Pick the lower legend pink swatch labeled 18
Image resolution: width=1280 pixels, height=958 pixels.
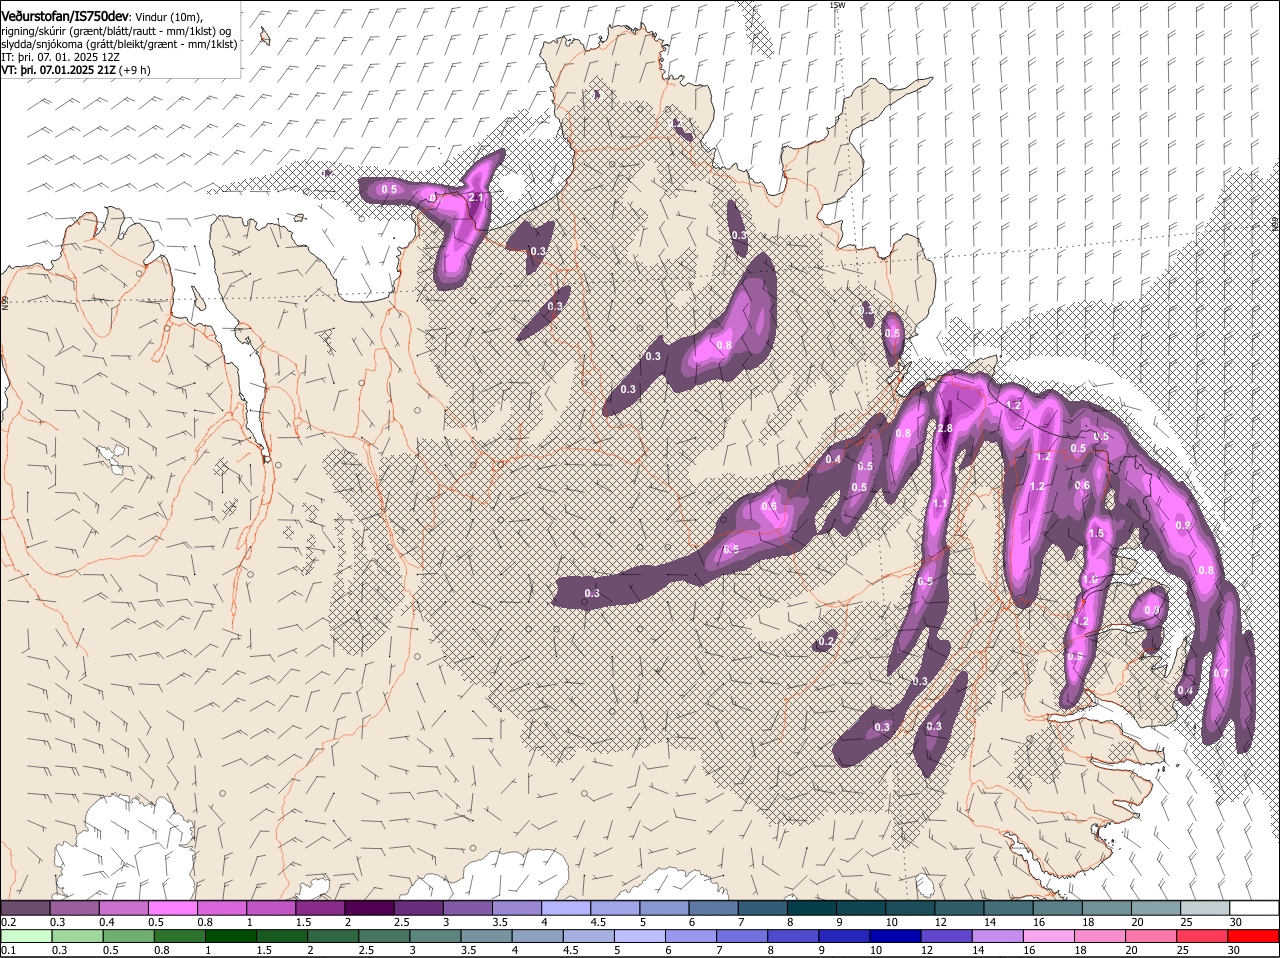pyautogui.click(x=1101, y=936)
